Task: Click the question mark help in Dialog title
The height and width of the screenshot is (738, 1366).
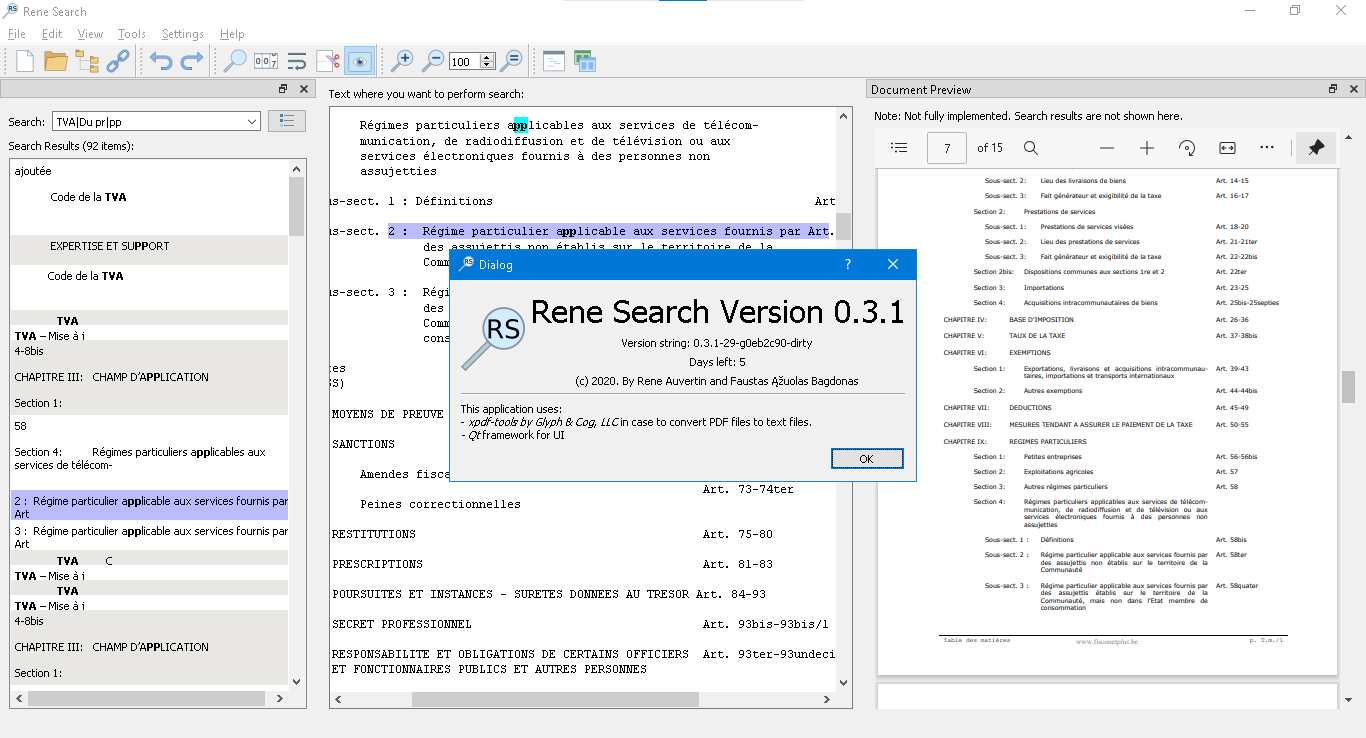Action: [x=848, y=265]
